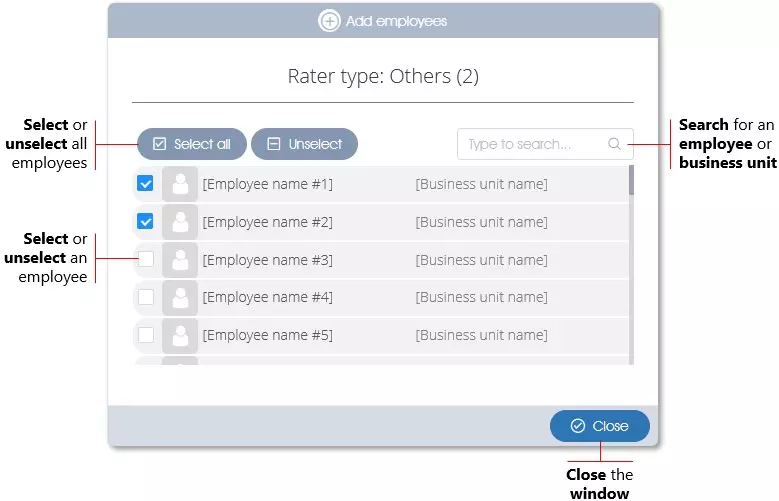
Task: Click the employee list scrollbar thumb
Action: pos(631,180)
